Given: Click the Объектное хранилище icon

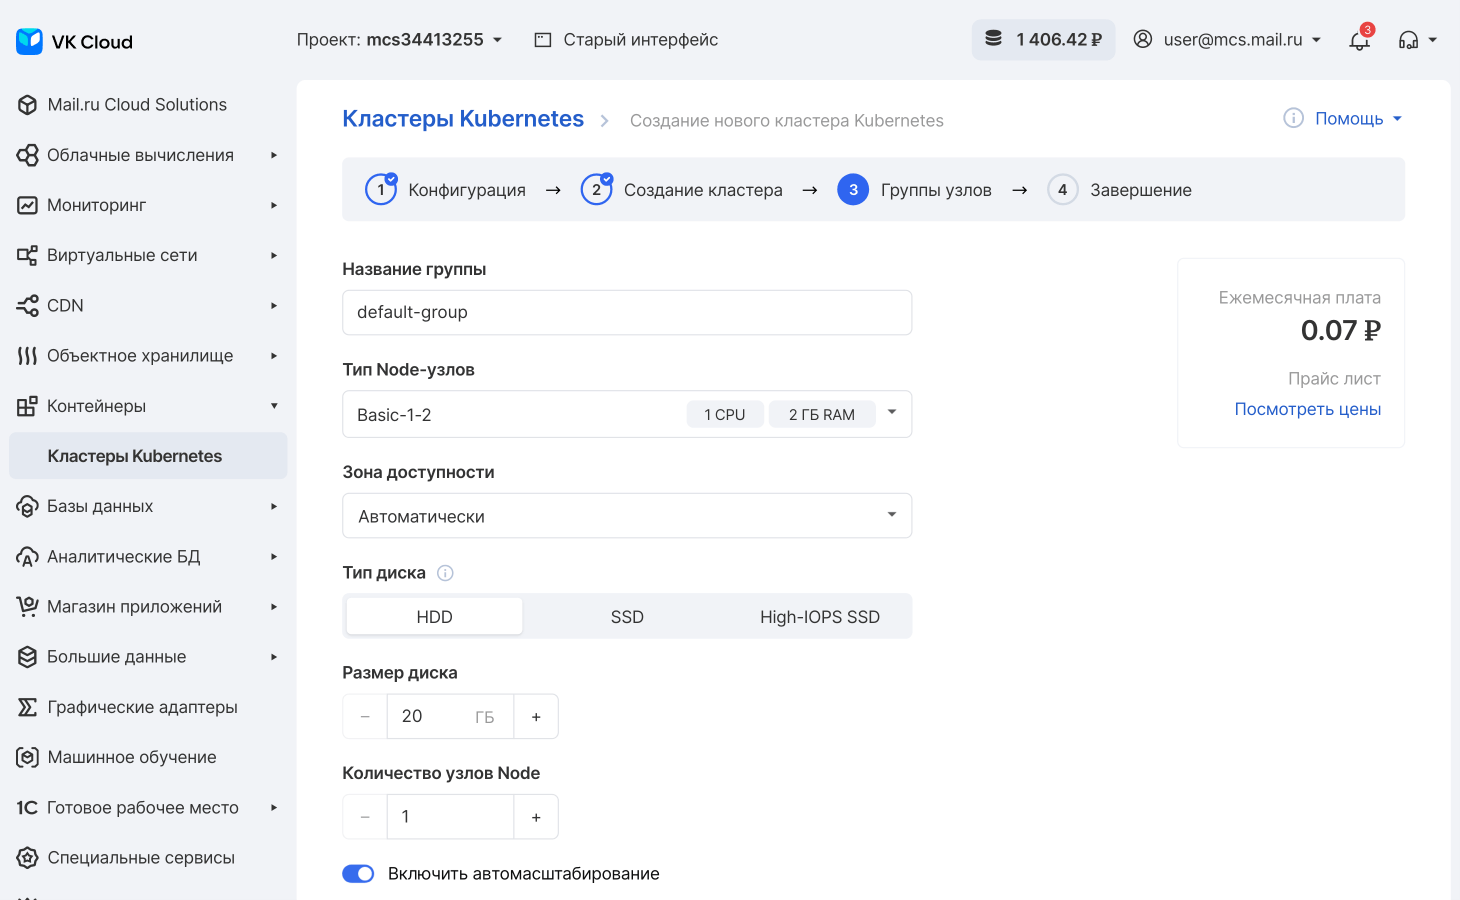Looking at the screenshot, I should 28,356.
